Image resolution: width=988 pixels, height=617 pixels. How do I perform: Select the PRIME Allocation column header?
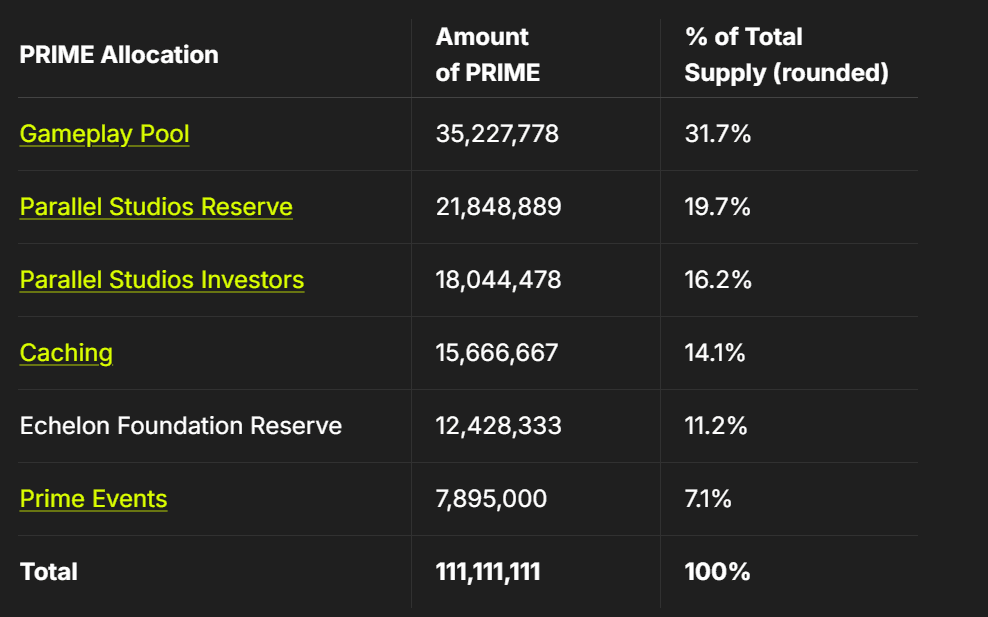pyautogui.click(x=119, y=55)
